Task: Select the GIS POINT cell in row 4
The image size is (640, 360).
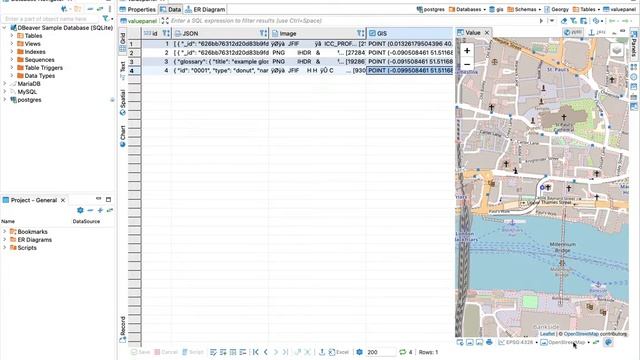Action: point(410,71)
